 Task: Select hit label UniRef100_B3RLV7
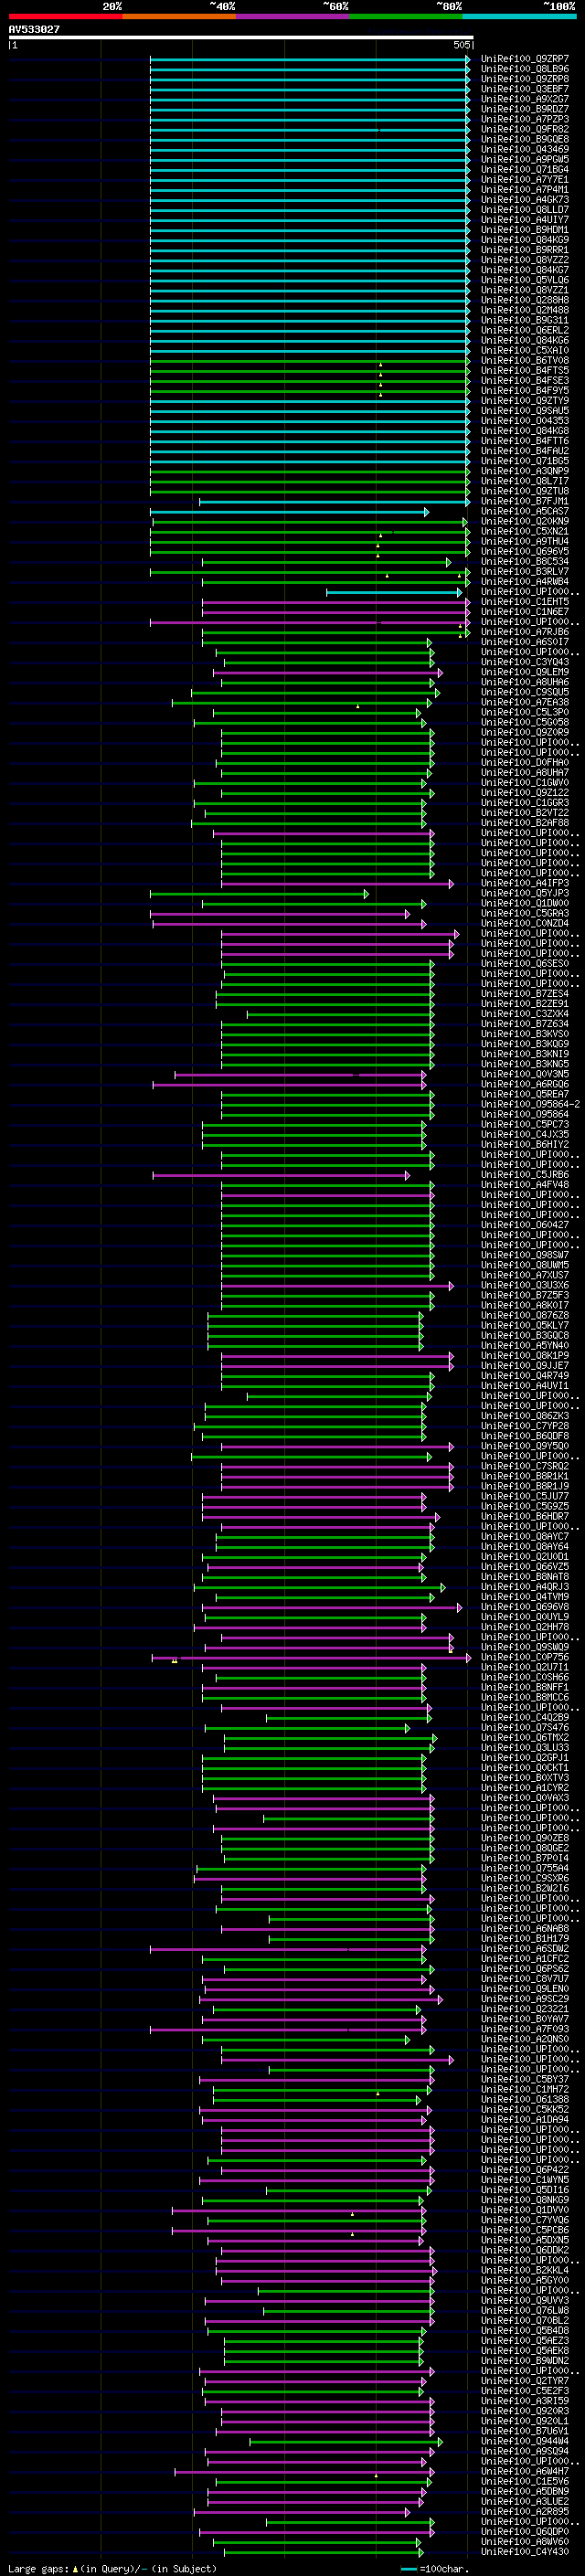(x=525, y=572)
